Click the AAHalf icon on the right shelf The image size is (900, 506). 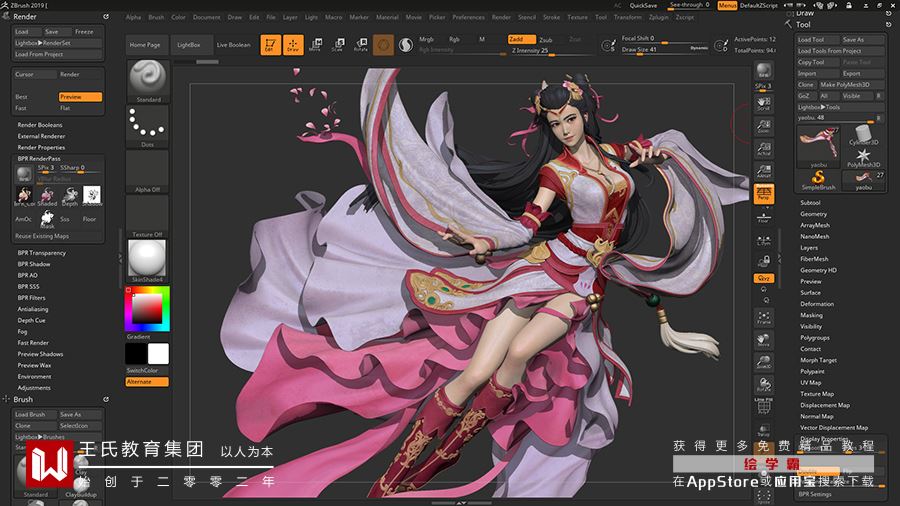763,171
